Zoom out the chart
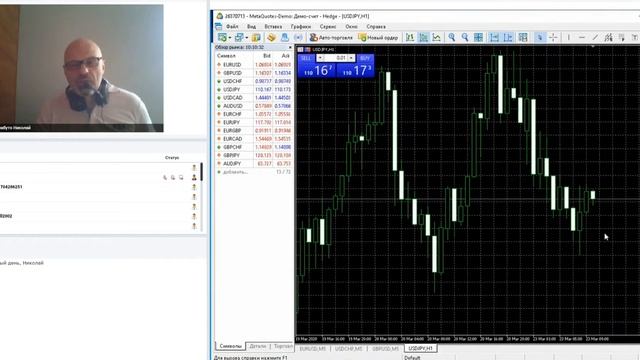Viewport: 640px width, 360px height. pos(465,38)
